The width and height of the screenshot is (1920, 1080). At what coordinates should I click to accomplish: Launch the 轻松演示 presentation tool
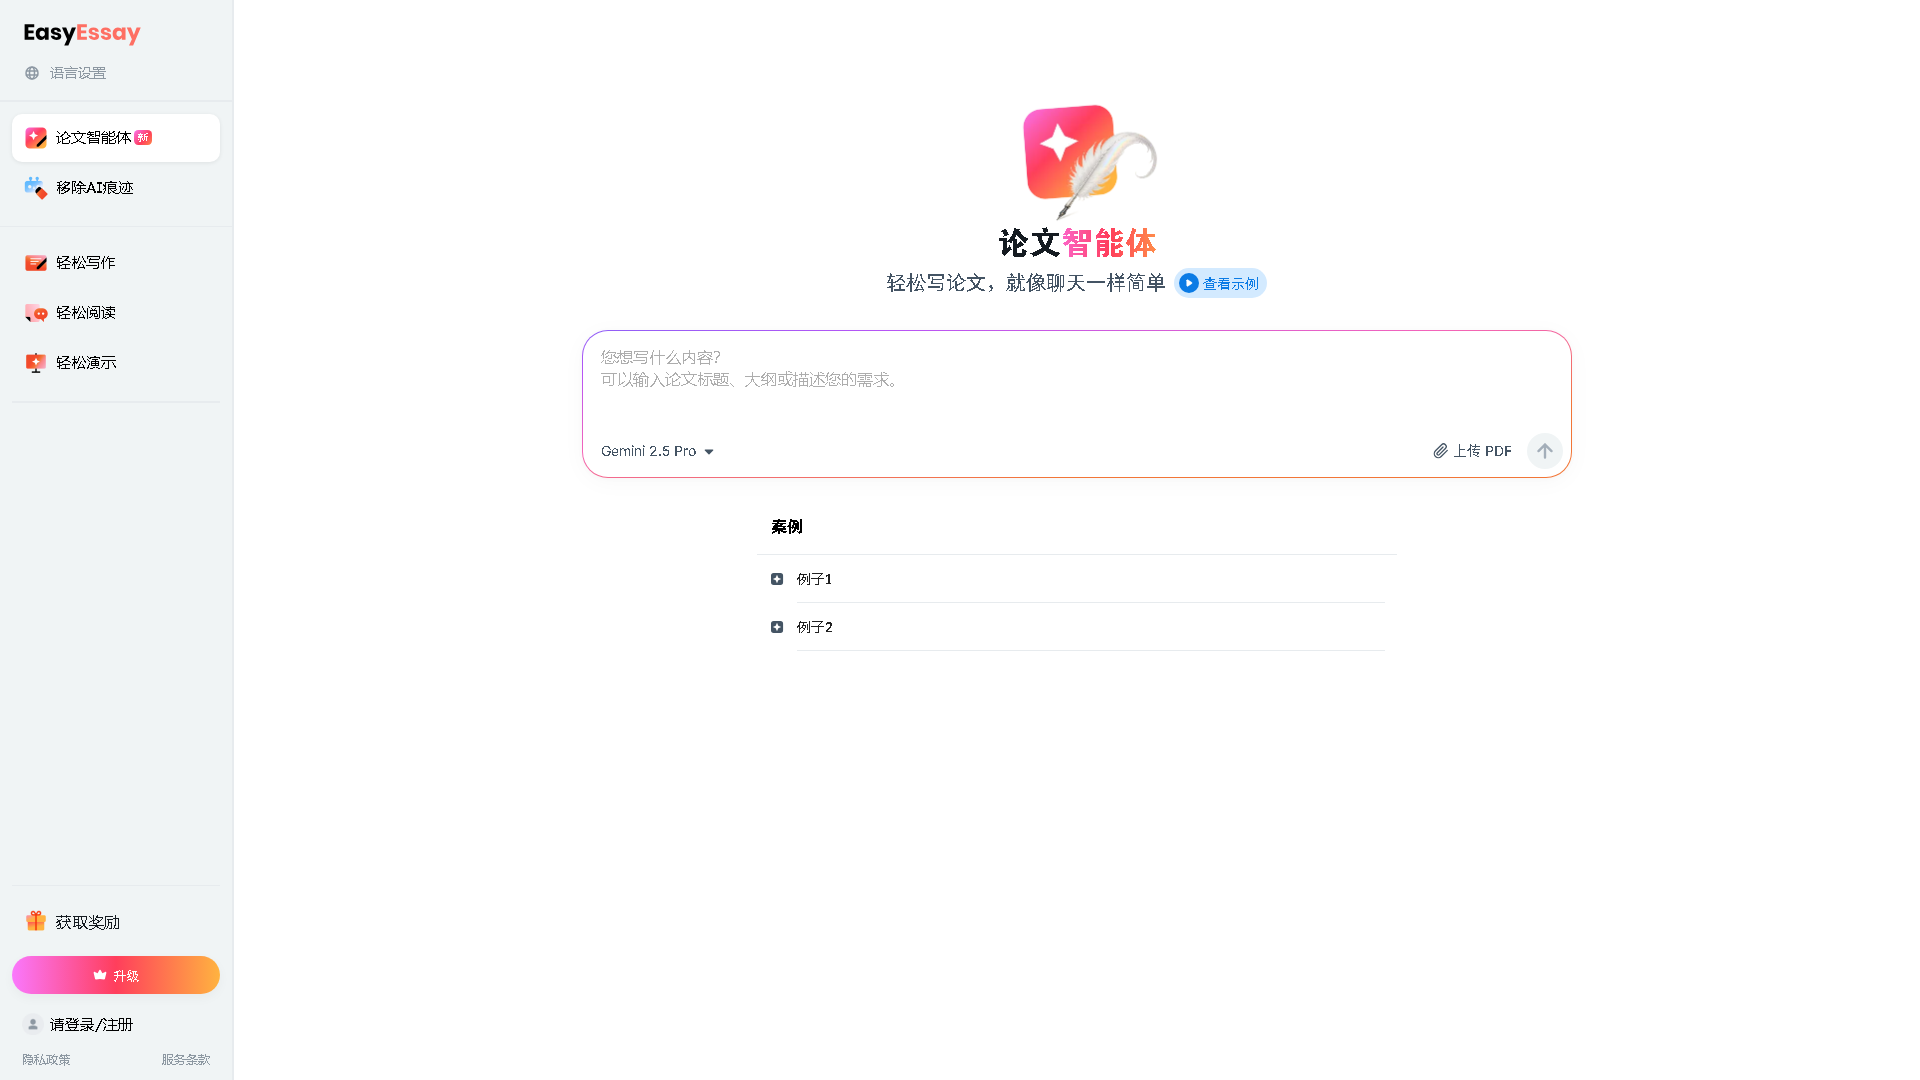(85, 362)
